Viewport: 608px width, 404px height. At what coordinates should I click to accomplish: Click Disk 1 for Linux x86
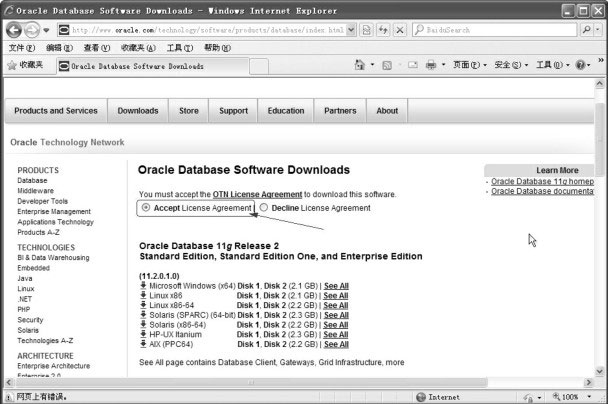(248, 296)
